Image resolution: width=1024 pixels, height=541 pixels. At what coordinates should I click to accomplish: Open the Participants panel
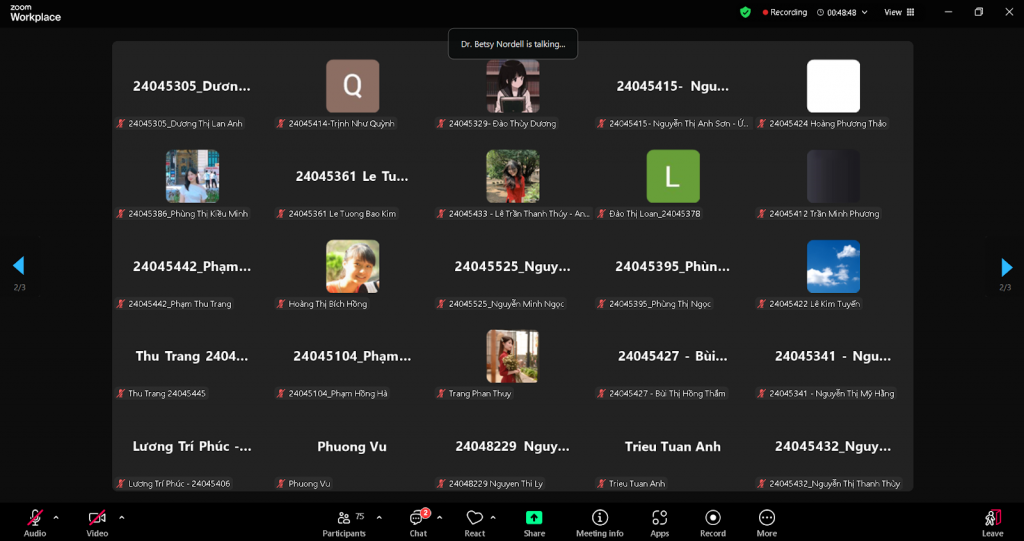coord(344,523)
